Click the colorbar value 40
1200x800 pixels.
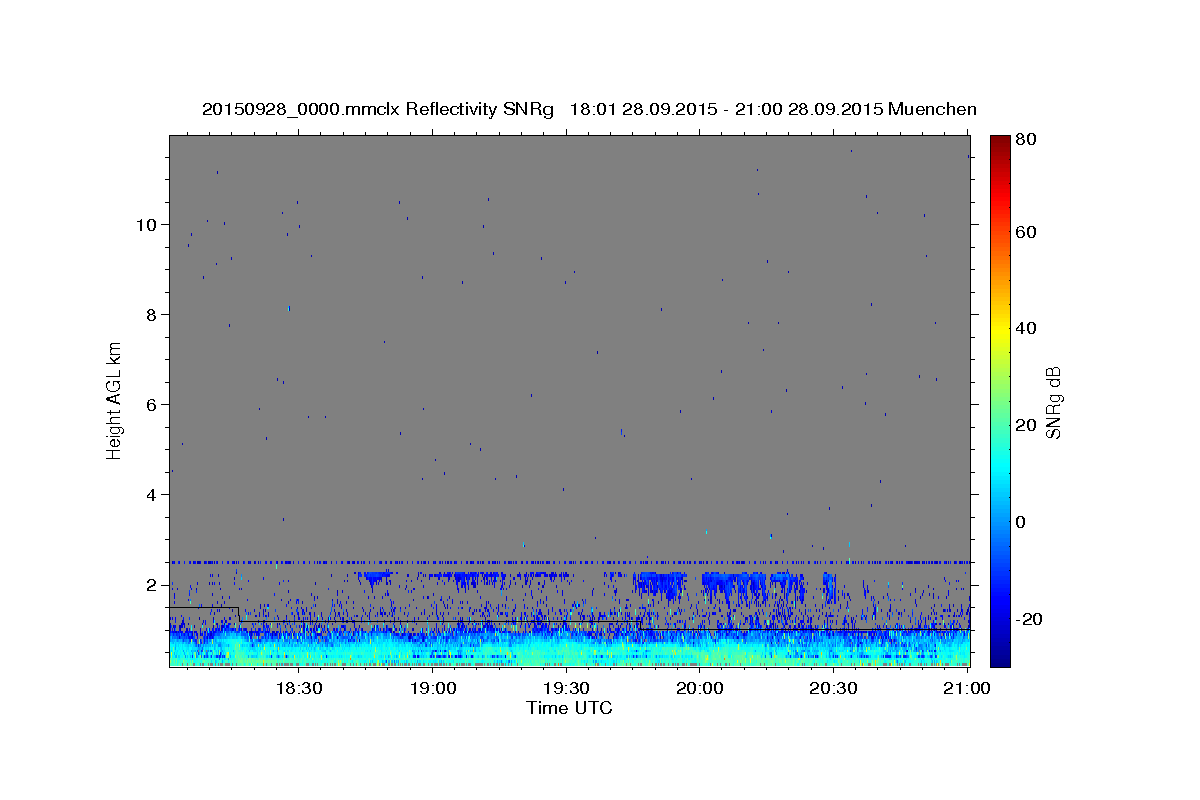(1028, 328)
